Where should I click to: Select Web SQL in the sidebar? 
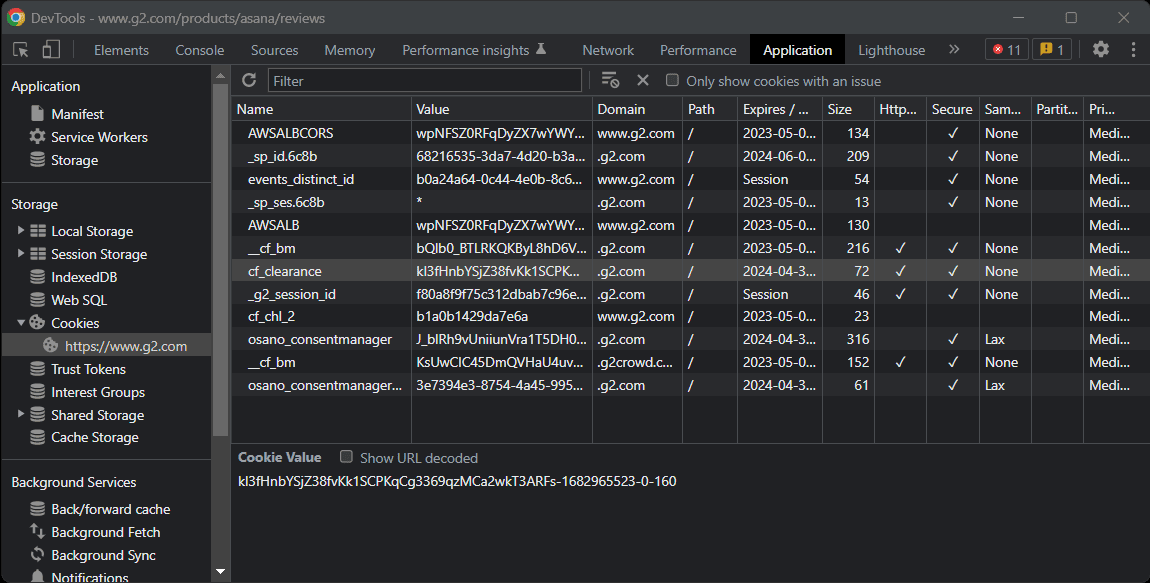coord(78,300)
